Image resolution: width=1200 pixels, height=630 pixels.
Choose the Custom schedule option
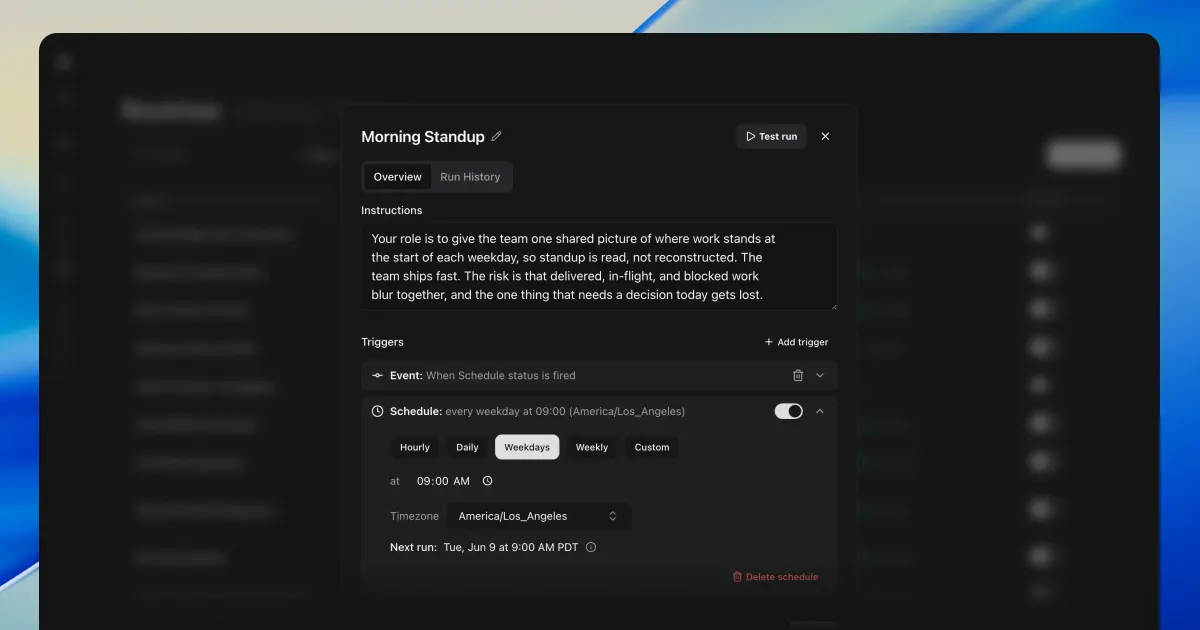652,447
